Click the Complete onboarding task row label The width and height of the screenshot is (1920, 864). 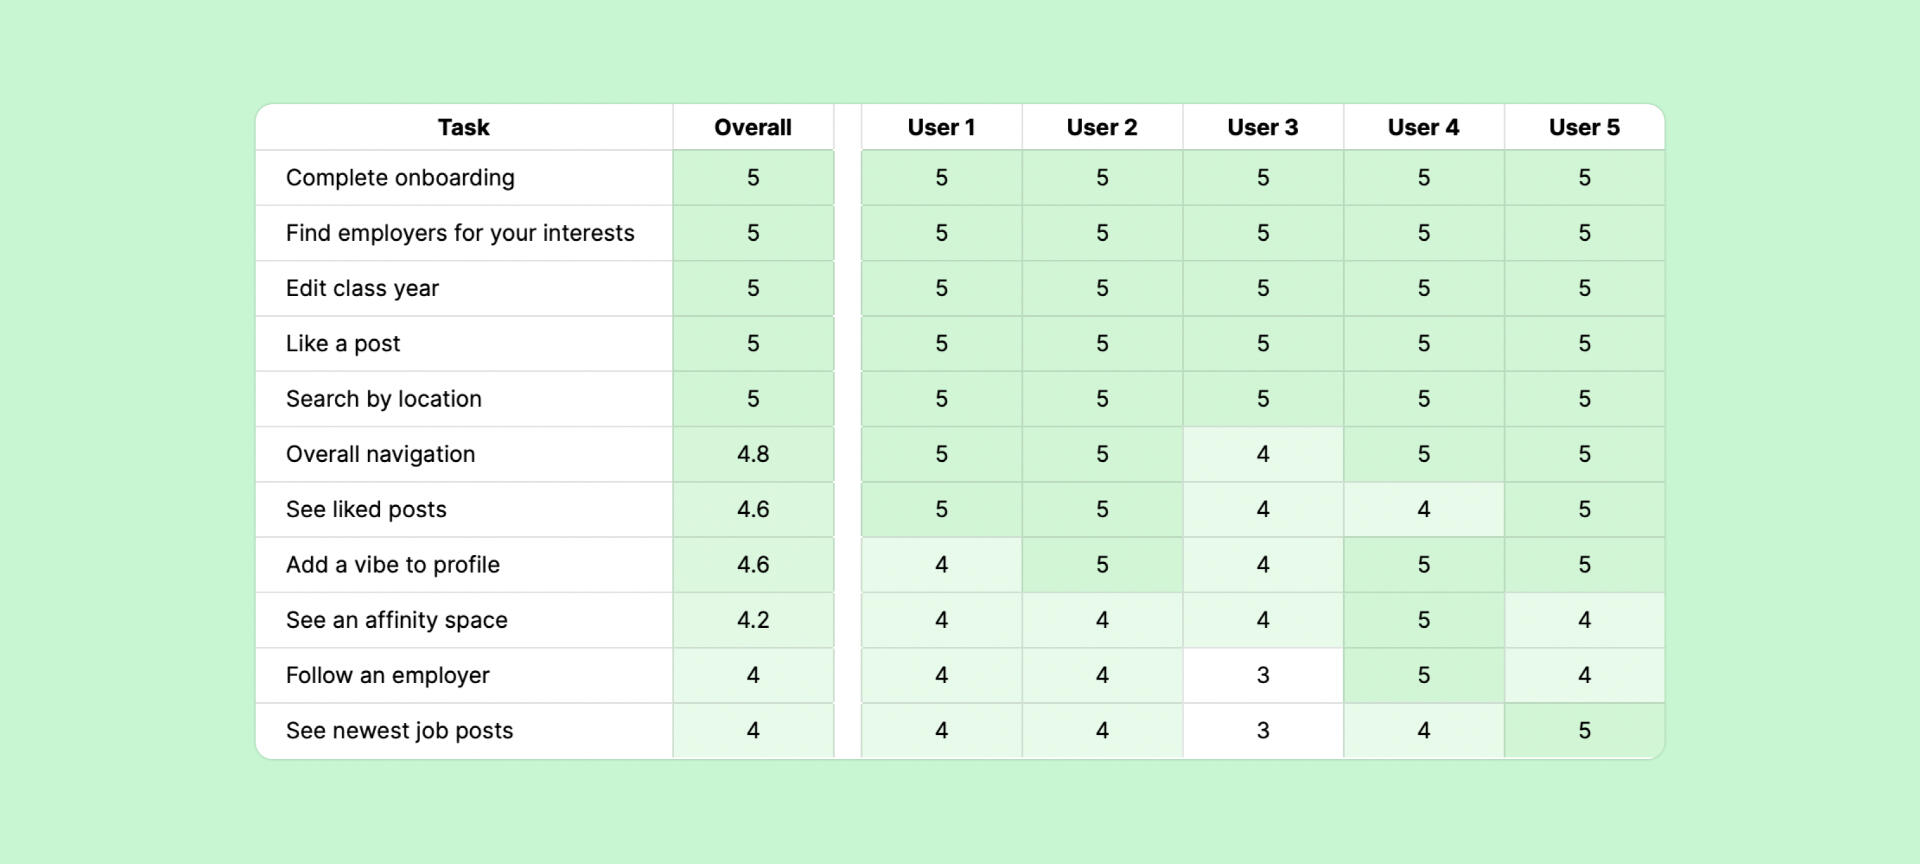pyautogui.click(x=400, y=178)
